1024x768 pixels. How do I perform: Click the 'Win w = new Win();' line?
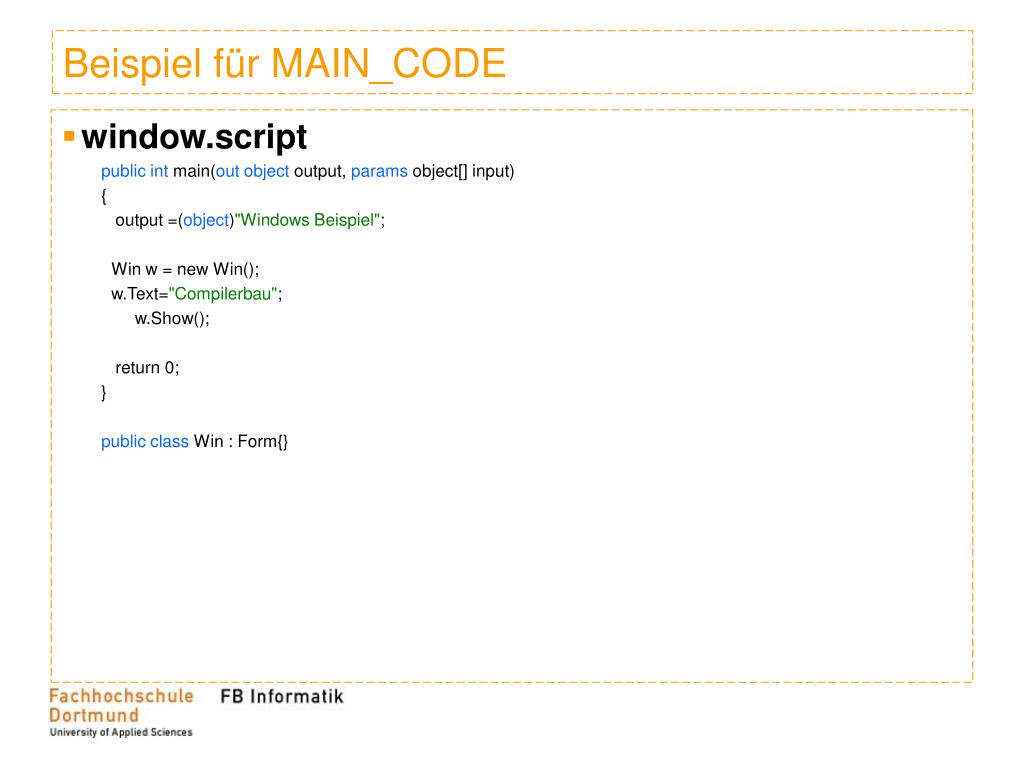coord(185,269)
